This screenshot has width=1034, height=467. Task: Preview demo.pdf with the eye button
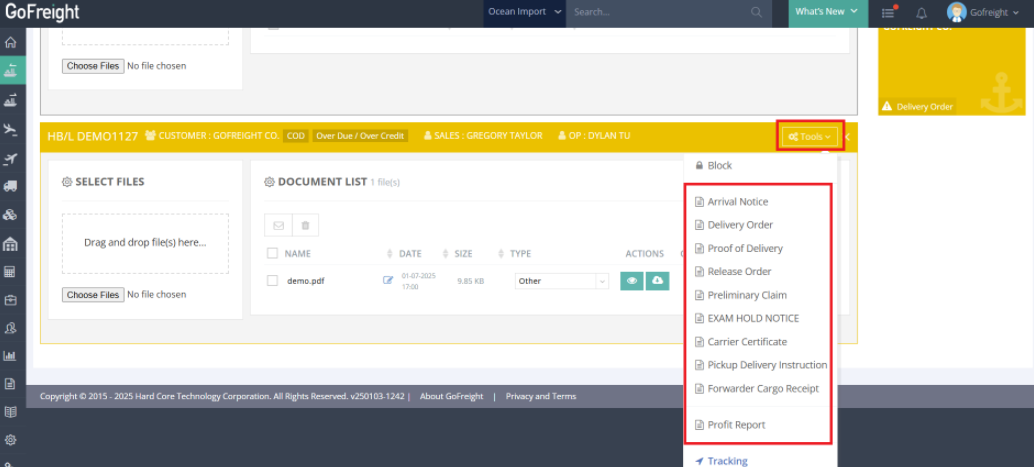tap(631, 281)
